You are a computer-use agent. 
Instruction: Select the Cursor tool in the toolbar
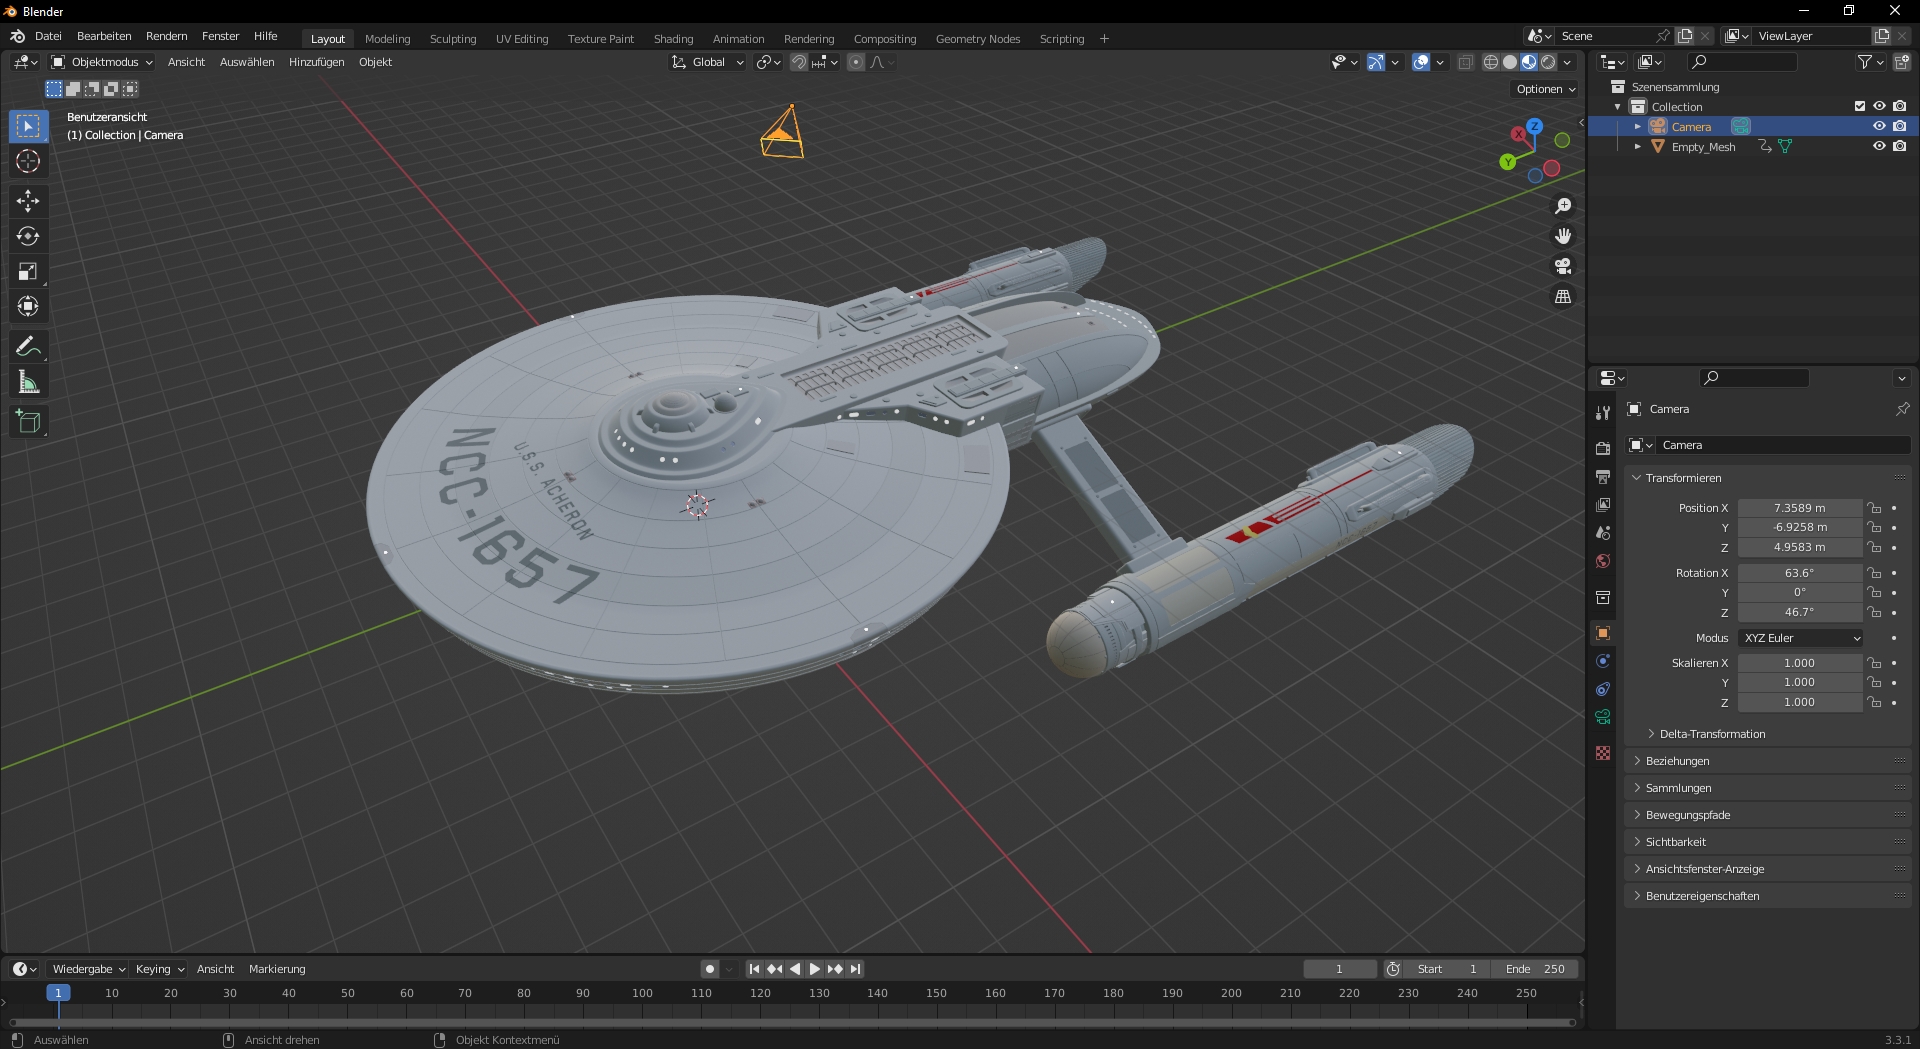click(x=28, y=161)
